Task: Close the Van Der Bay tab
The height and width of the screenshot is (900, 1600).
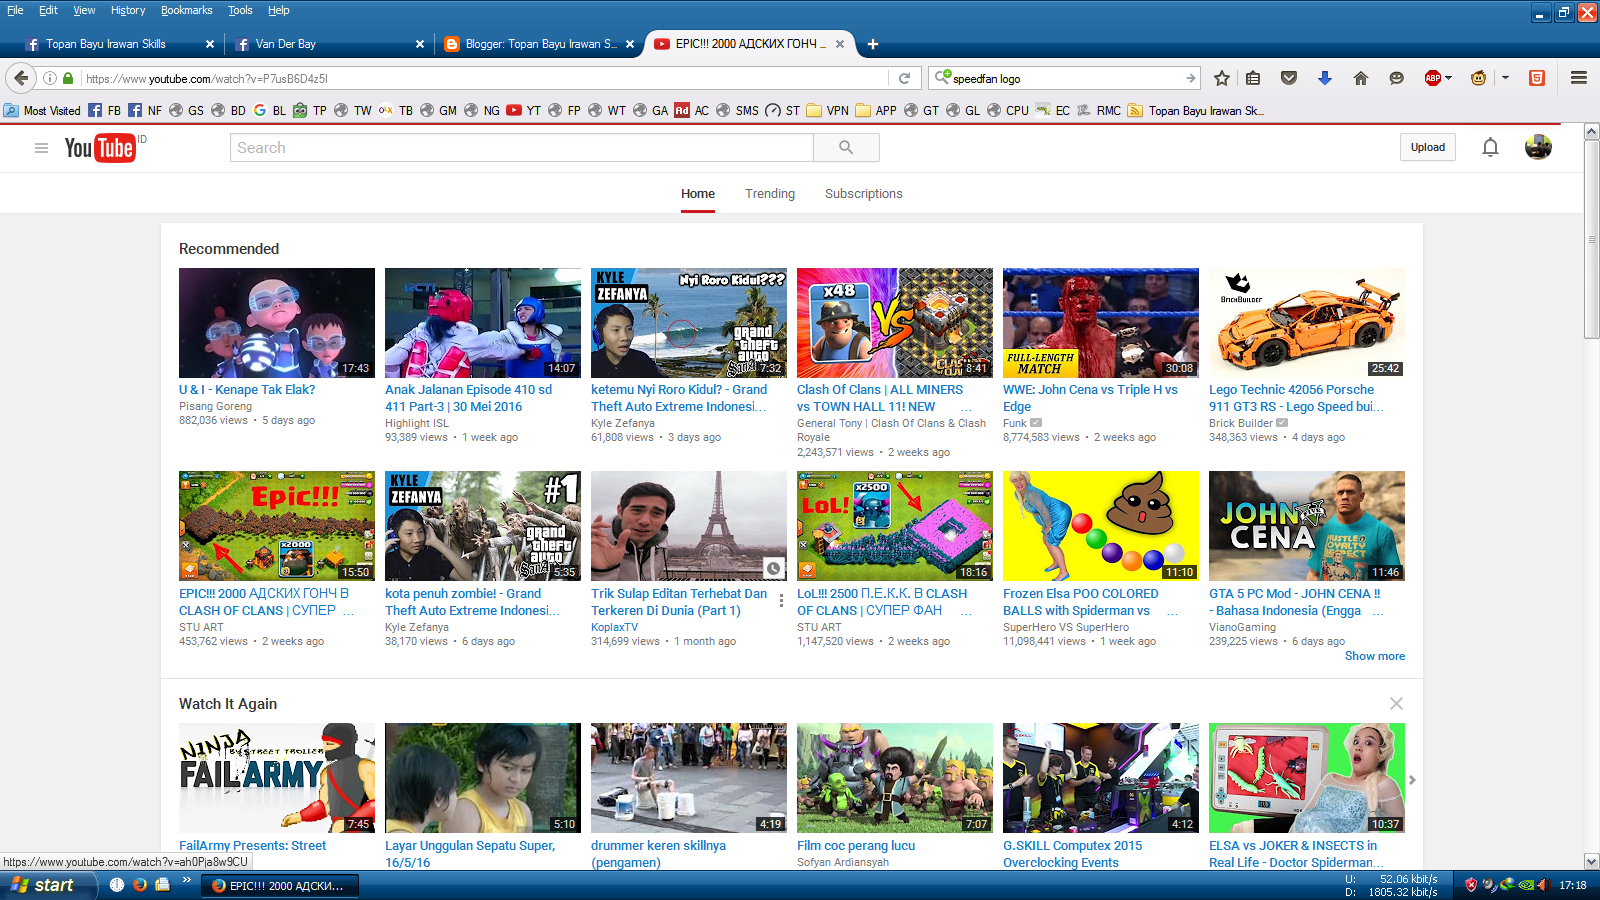Action: pos(420,44)
